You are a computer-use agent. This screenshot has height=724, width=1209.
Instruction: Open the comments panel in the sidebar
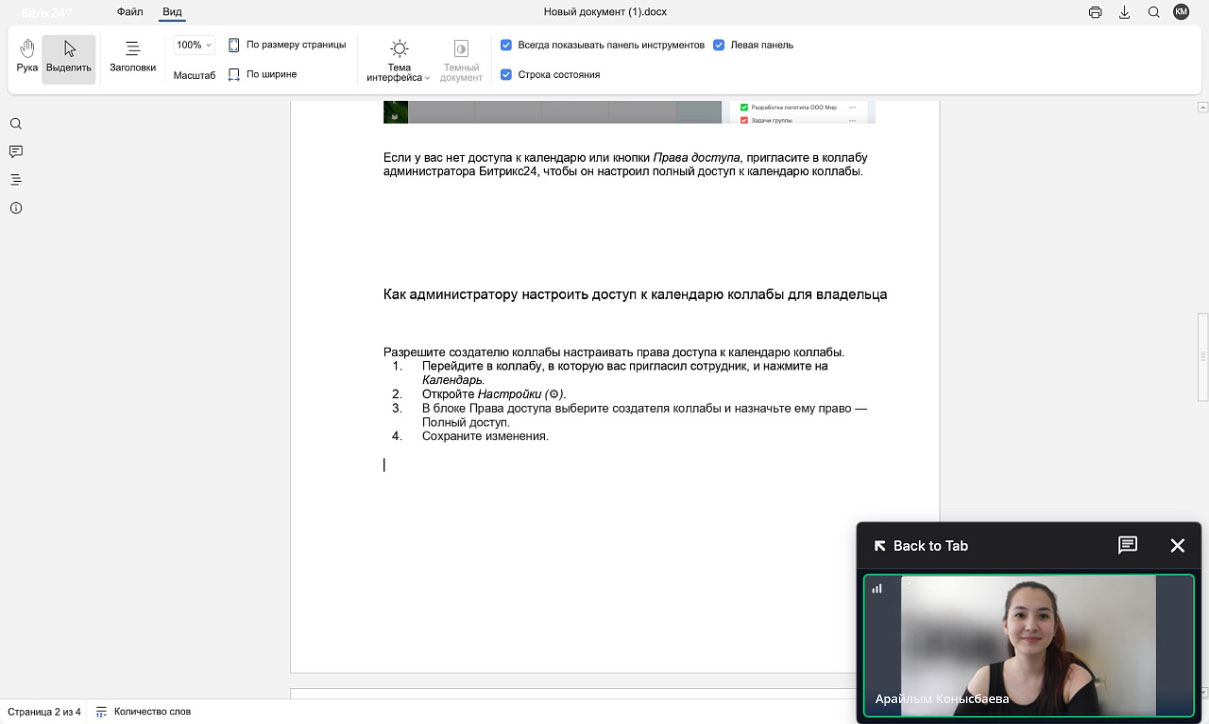[16, 152]
